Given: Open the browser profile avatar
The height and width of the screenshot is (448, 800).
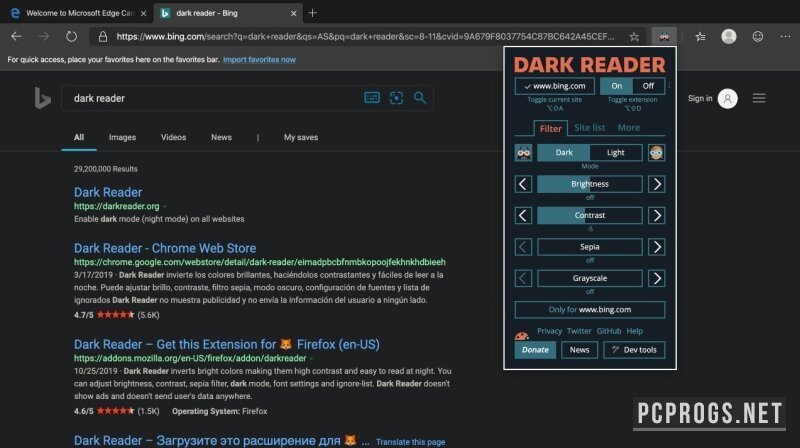Looking at the screenshot, I should tap(729, 36).
